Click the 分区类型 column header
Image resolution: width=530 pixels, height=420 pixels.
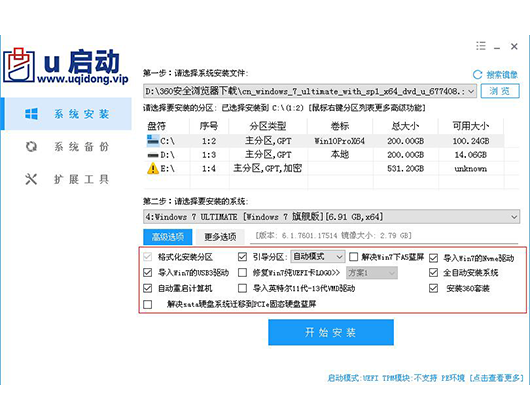point(268,126)
